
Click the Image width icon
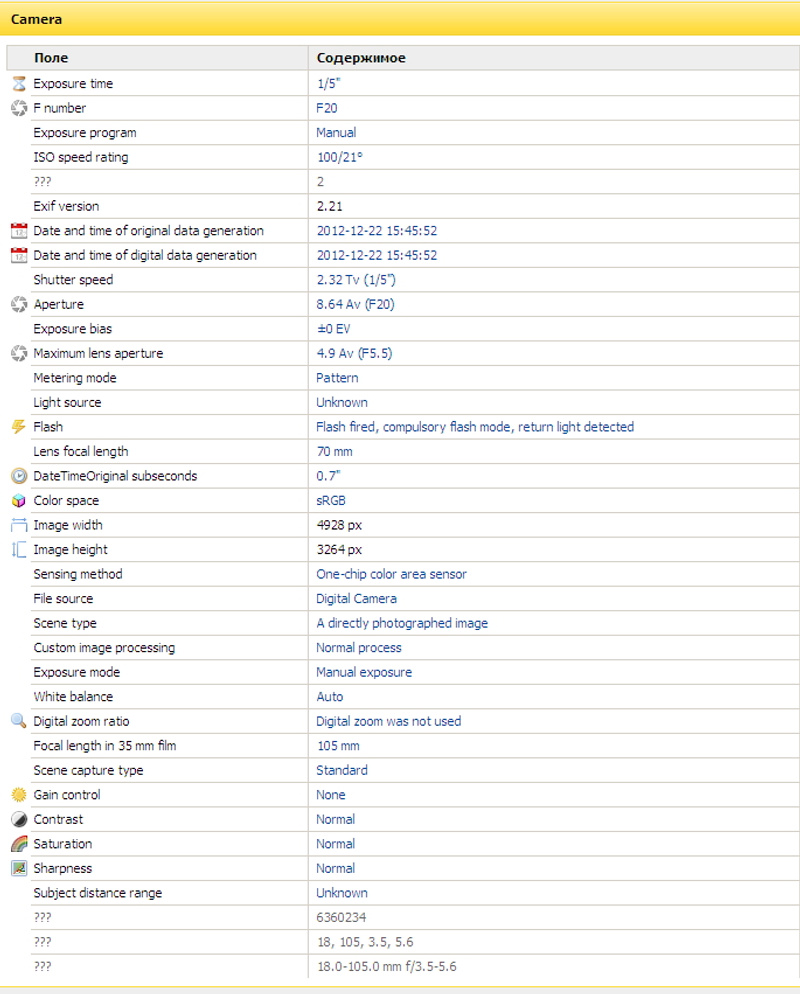pyautogui.click(x=18, y=525)
